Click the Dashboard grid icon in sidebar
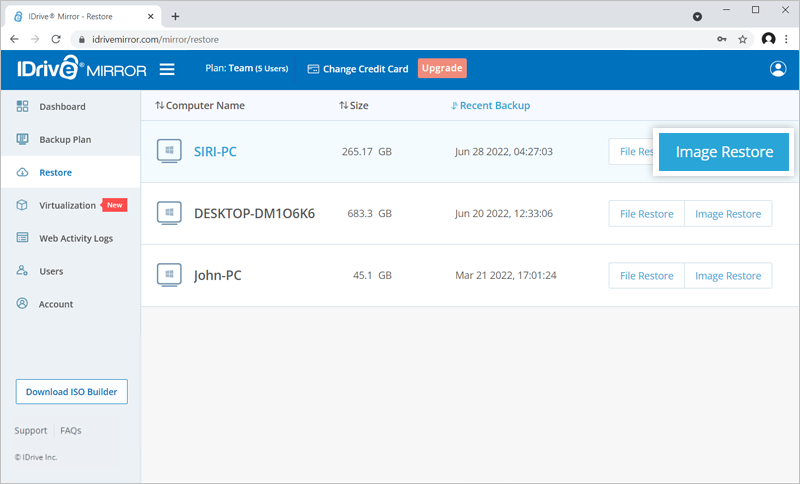 tap(22, 106)
